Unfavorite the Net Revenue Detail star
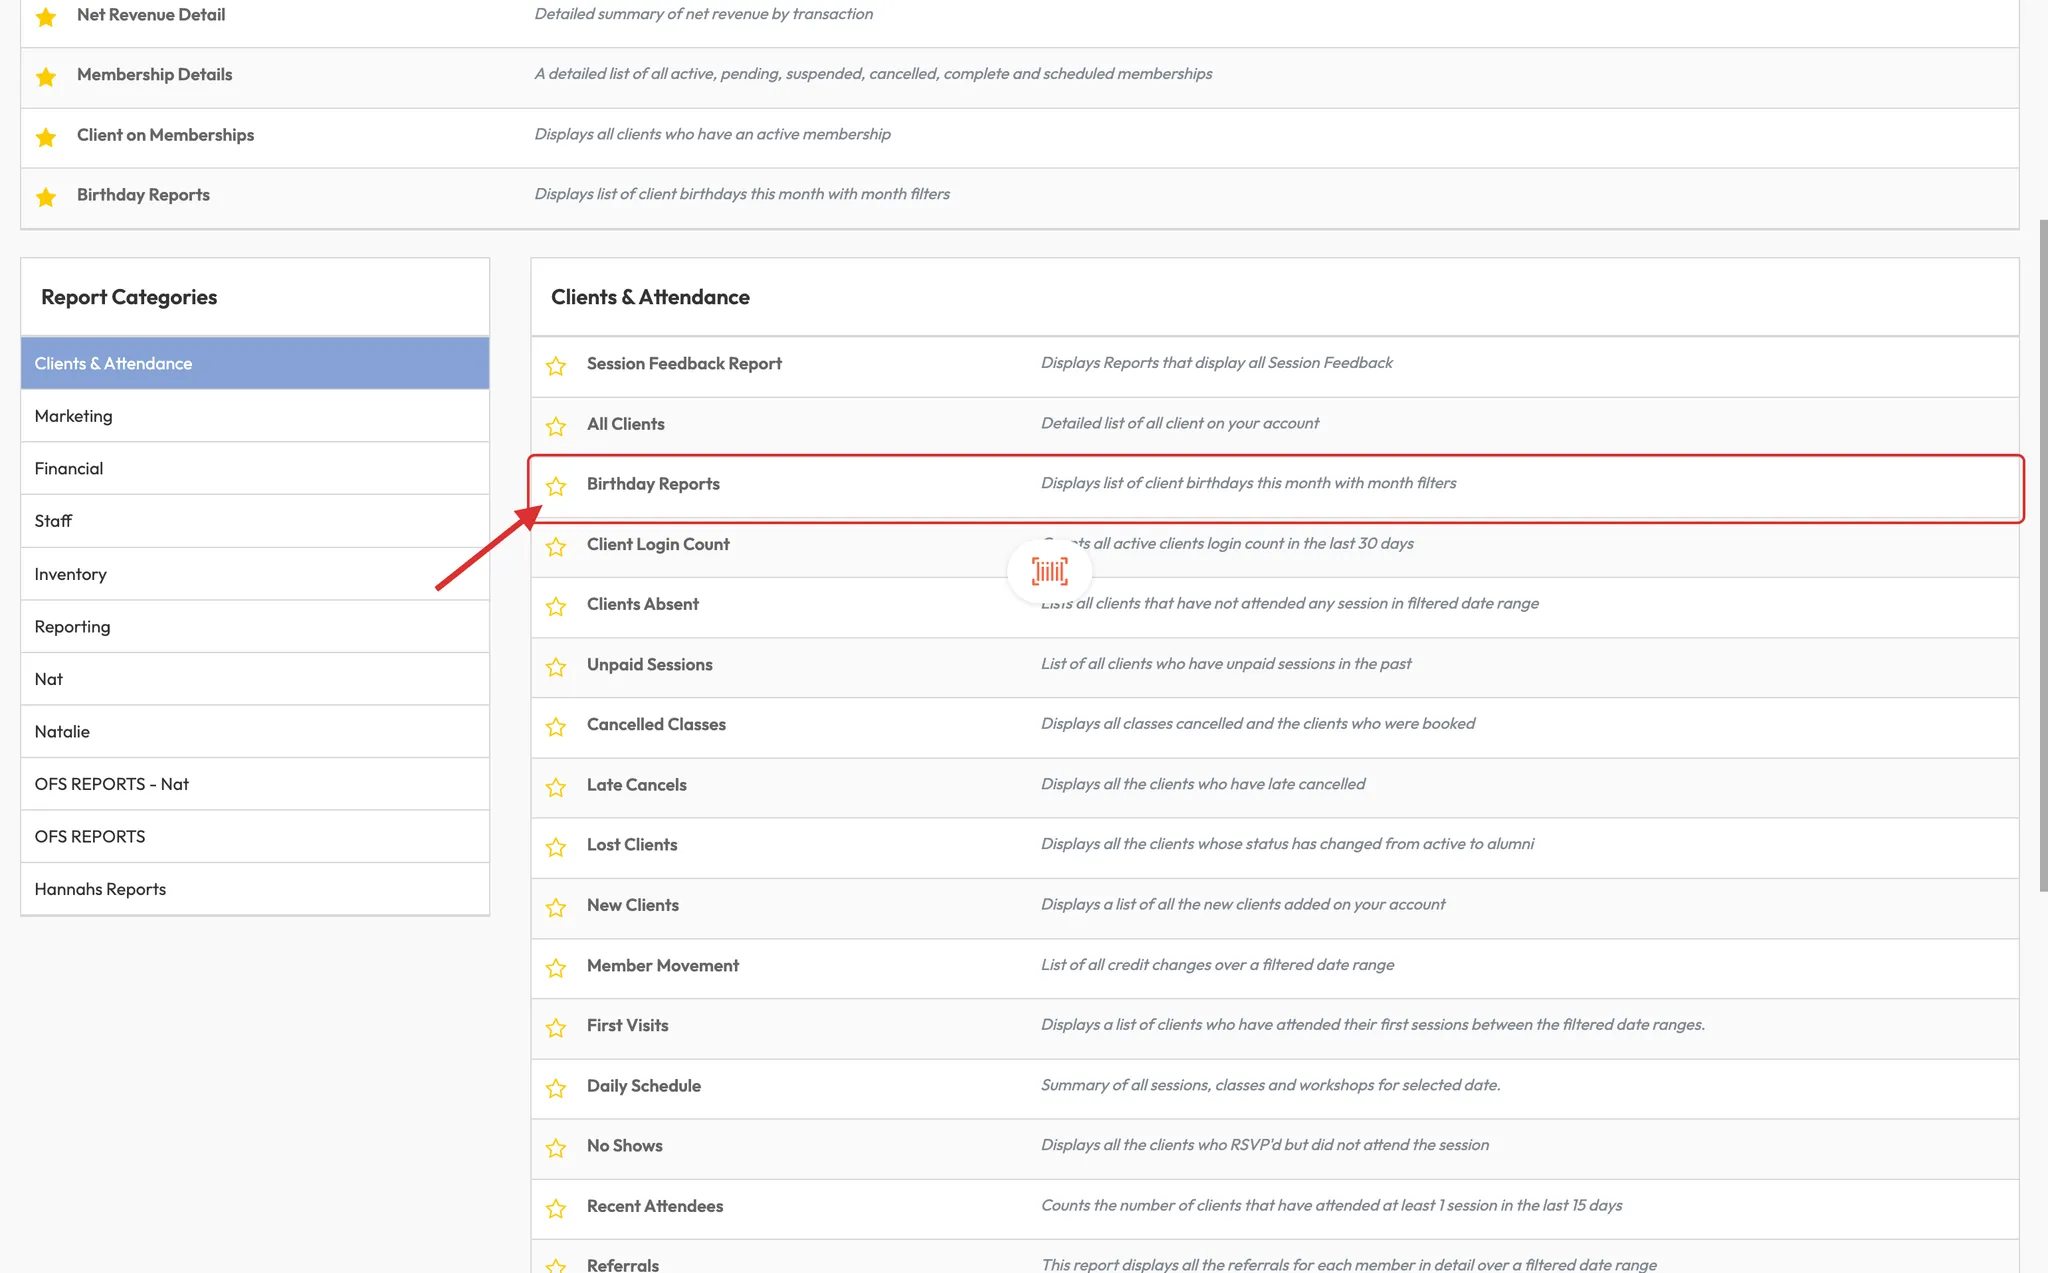The width and height of the screenshot is (2048, 1273). pos(46,17)
